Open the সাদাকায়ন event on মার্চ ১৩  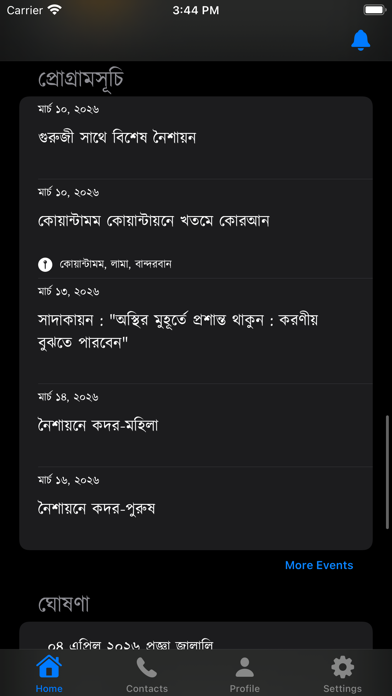coord(196,331)
